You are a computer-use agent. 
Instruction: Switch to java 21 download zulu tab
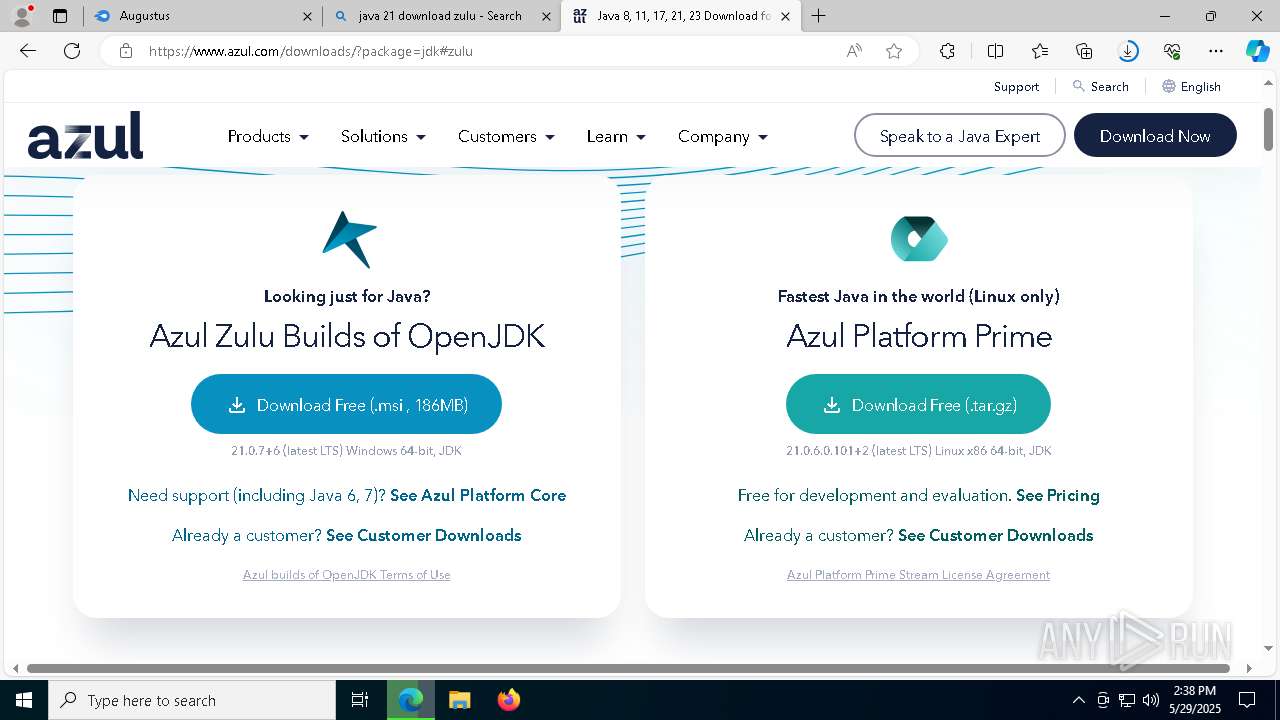click(x=441, y=16)
